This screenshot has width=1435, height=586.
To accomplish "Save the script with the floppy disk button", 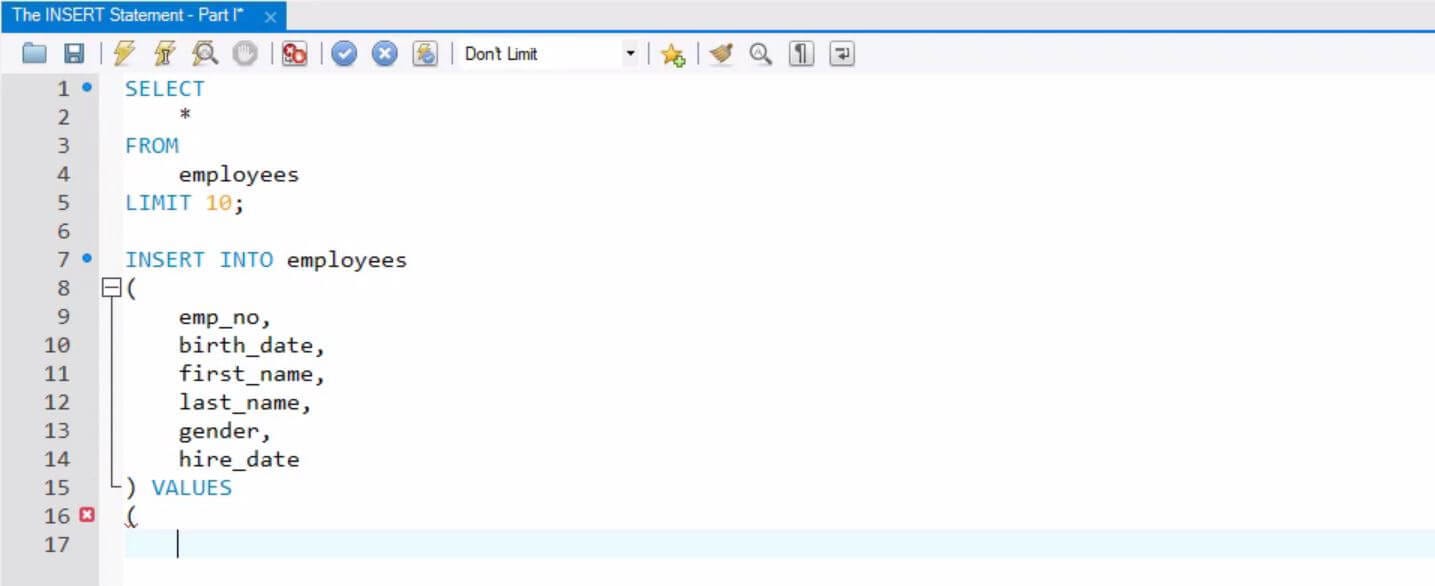I will tap(73, 53).
